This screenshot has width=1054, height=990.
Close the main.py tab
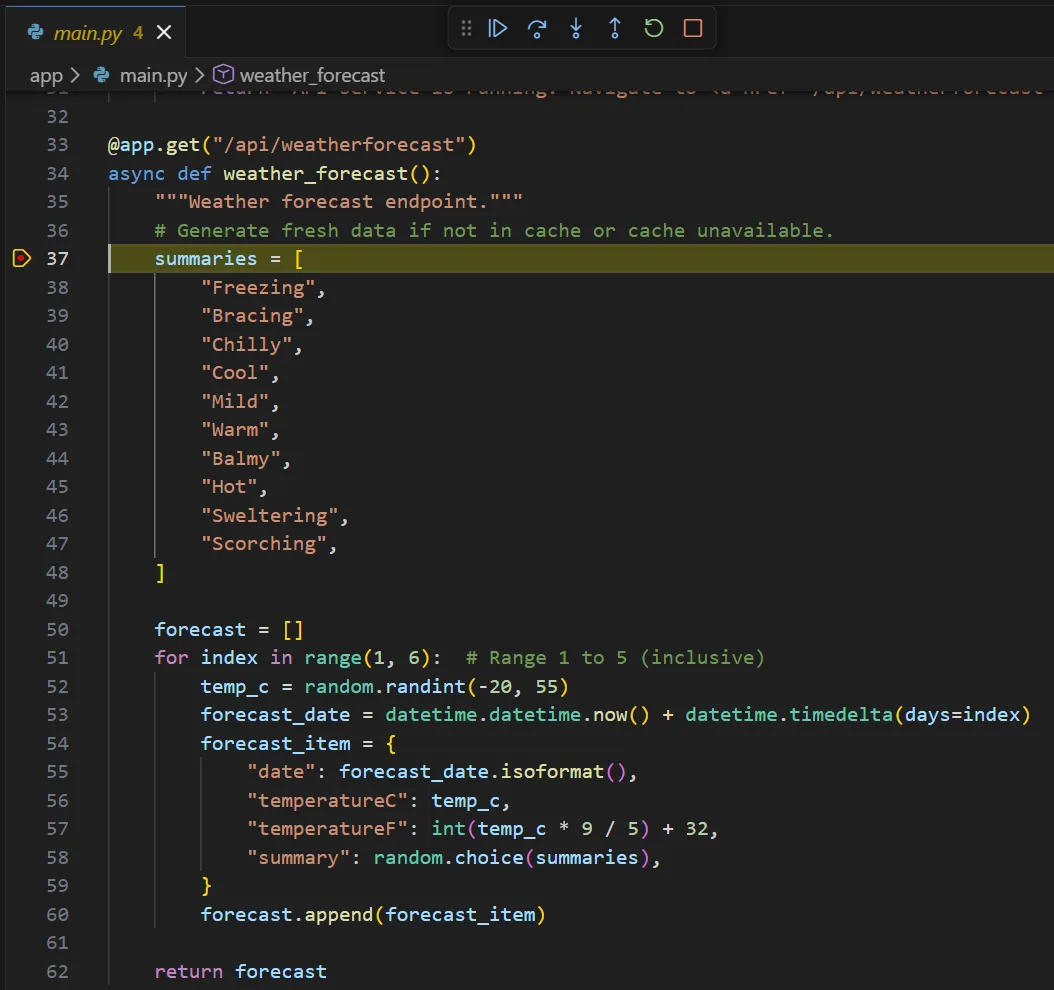click(163, 32)
